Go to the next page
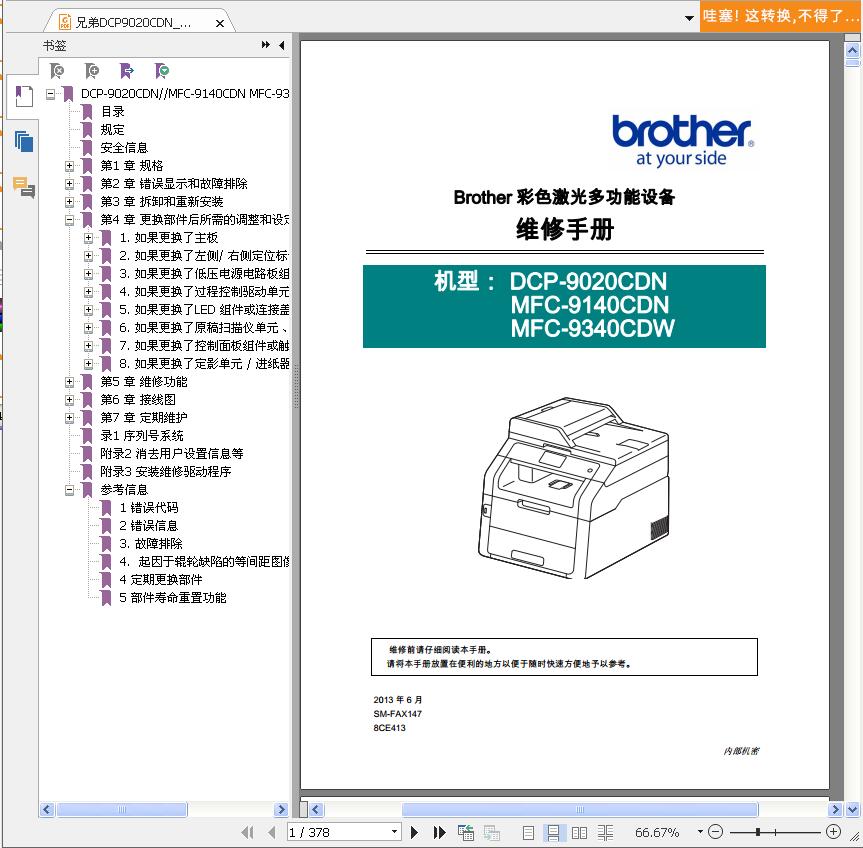Screen dimensions: 863x848 click(414, 833)
